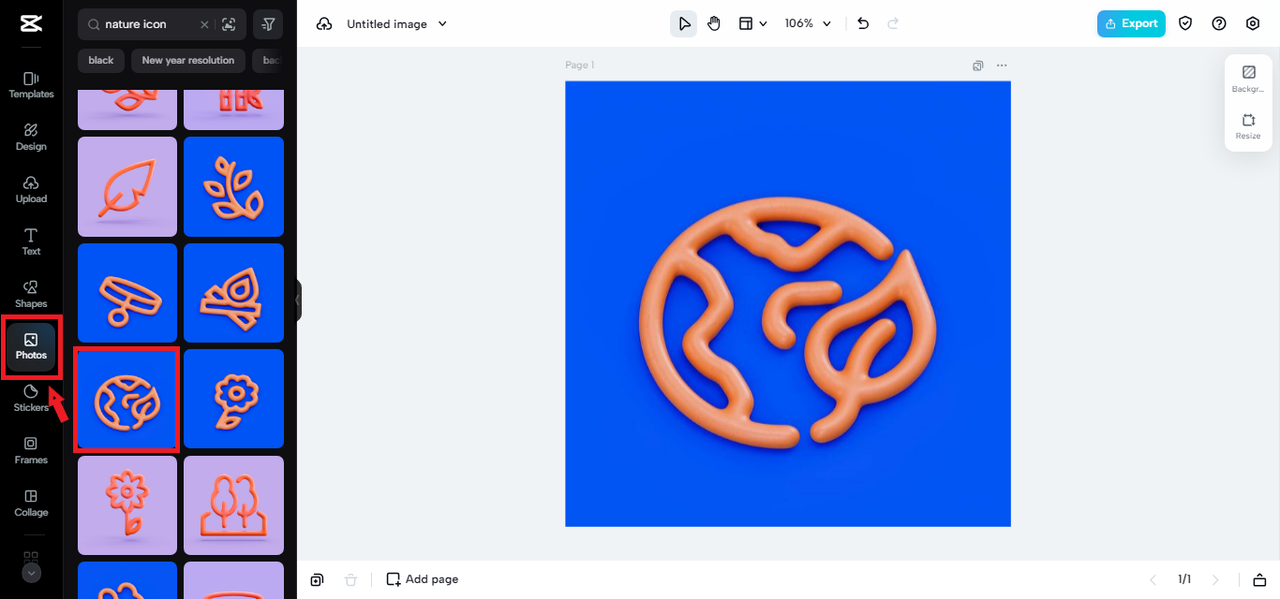Open the layout view dropdown
This screenshot has height=599, width=1280.
(x=752, y=24)
